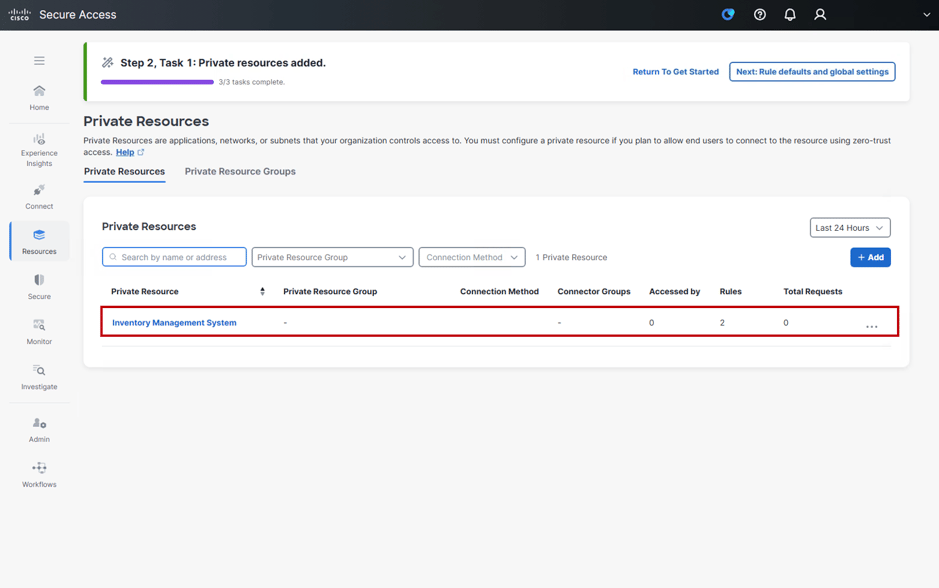The width and height of the screenshot is (939, 588).
Task: Open the Monitor section
Action: point(39,331)
